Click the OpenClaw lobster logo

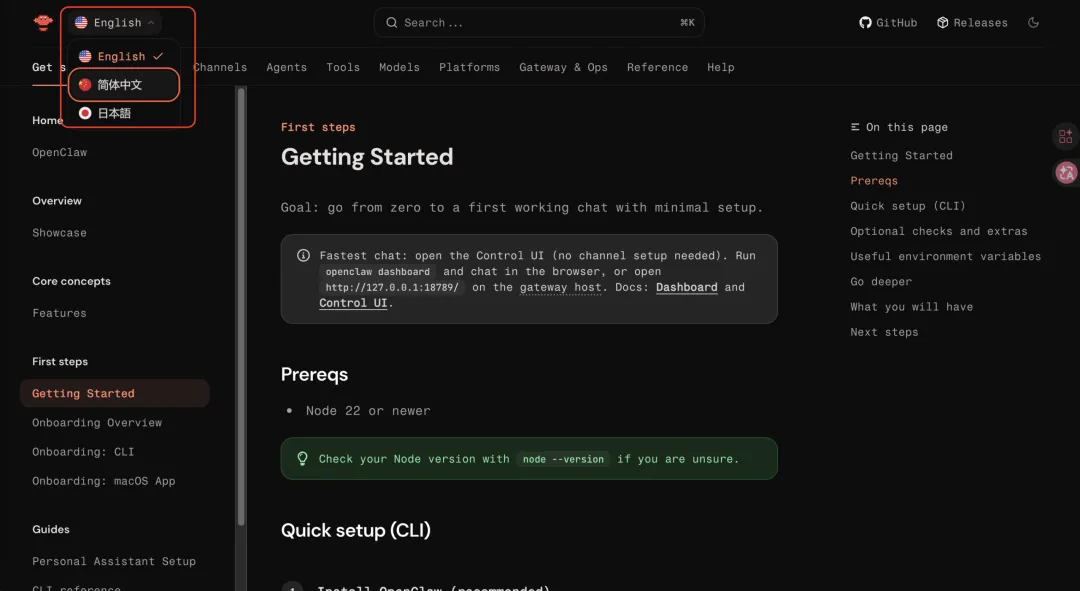43,22
